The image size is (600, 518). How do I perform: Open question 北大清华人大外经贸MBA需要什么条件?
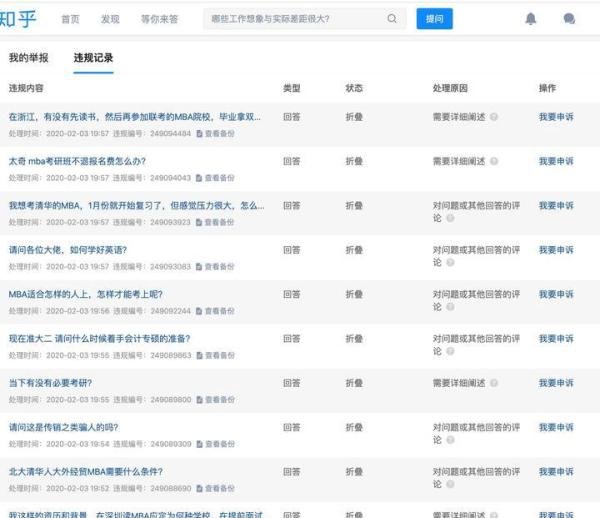[86, 472]
